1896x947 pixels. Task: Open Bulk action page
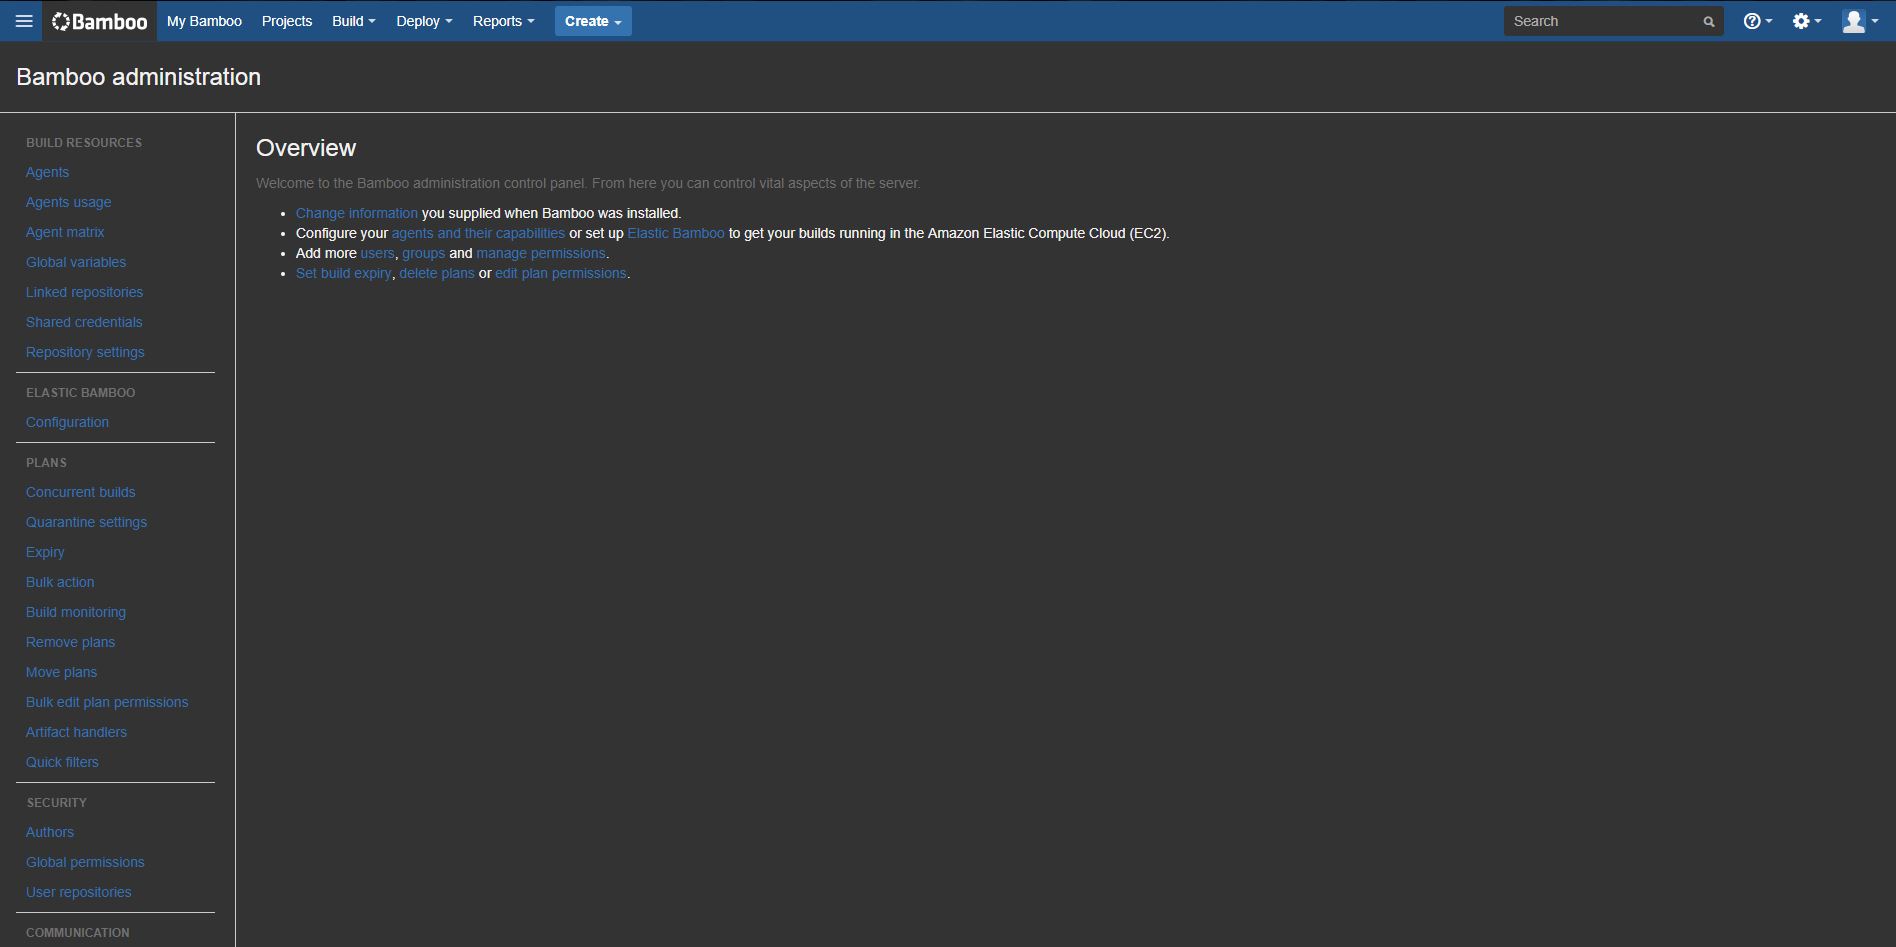click(x=60, y=582)
